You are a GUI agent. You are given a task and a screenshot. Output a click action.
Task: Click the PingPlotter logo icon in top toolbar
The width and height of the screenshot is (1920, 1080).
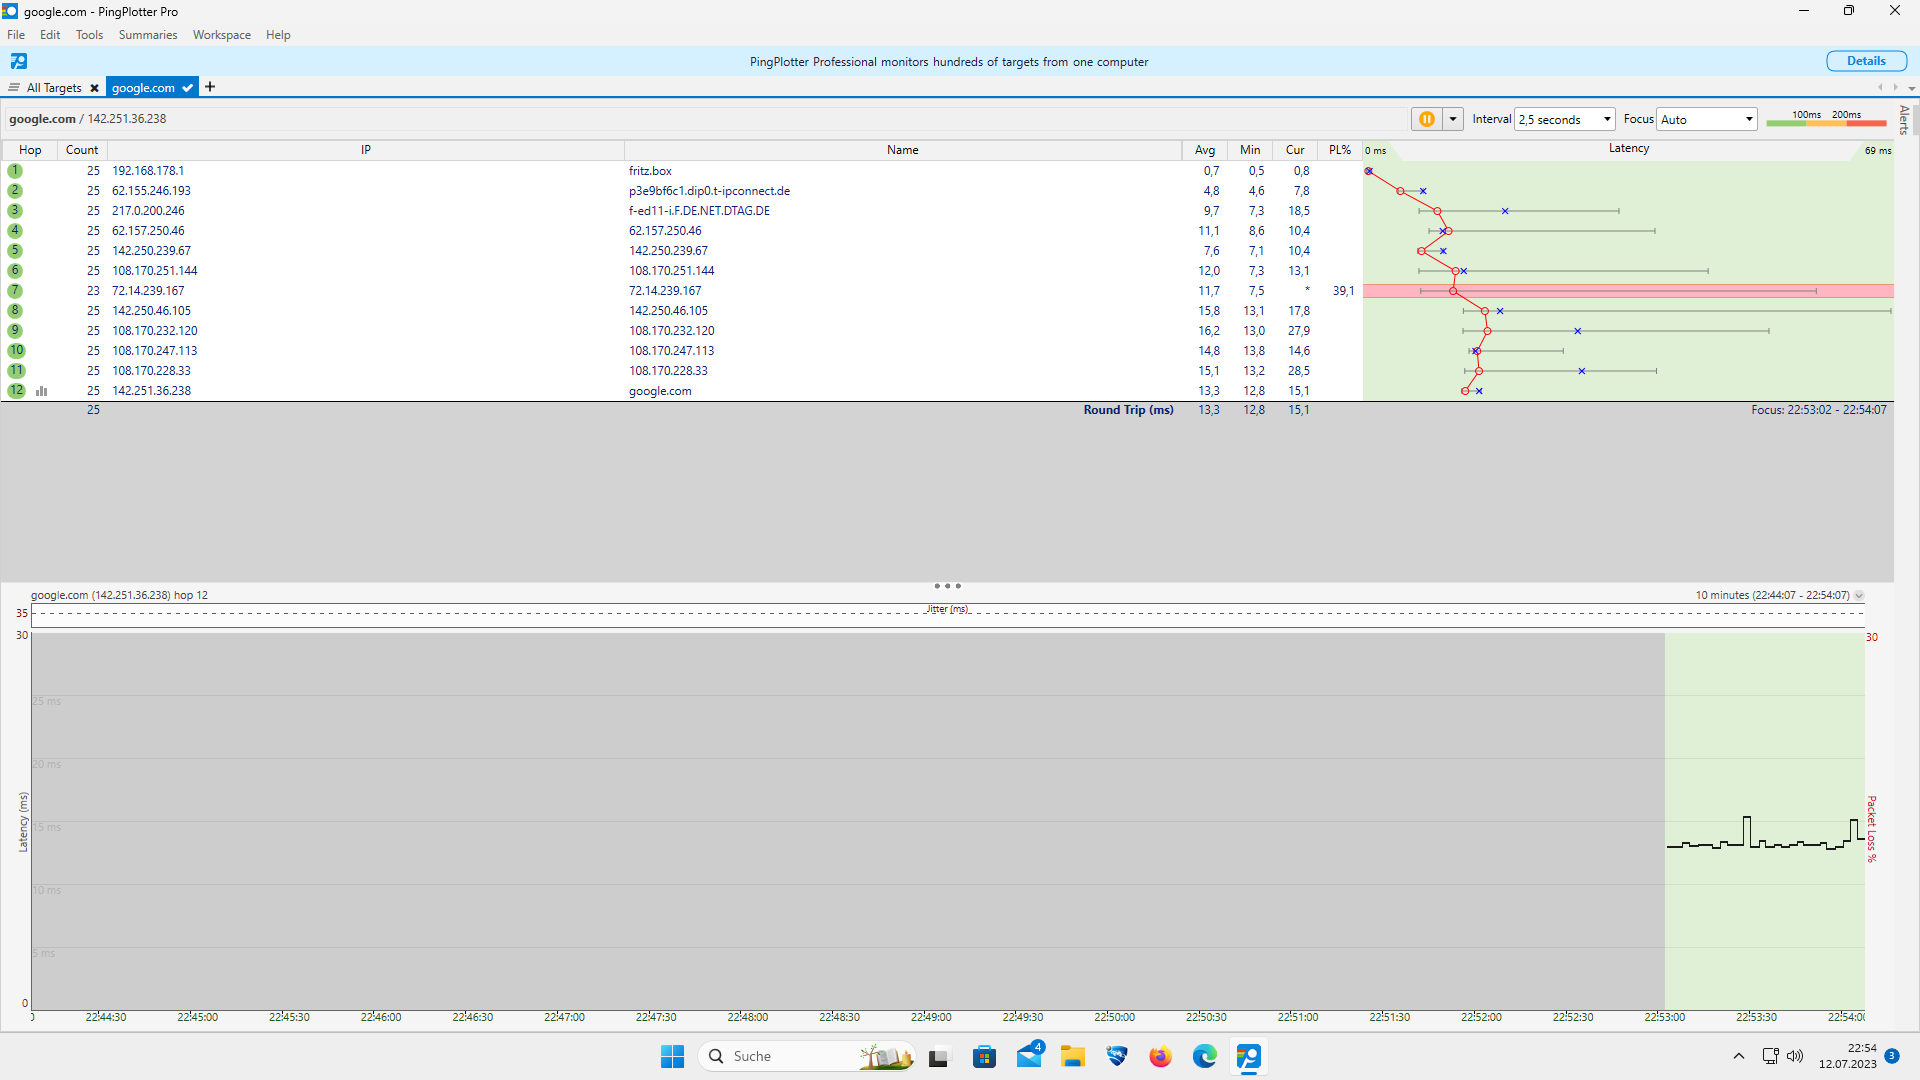17,61
